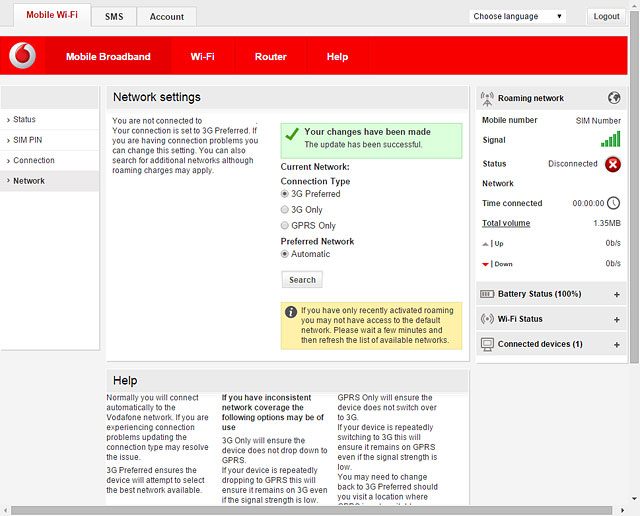This screenshot has width=640, height=516.
Task: Switch to the SMS tab
Action: pyautogui.click(x=114, y=17)
